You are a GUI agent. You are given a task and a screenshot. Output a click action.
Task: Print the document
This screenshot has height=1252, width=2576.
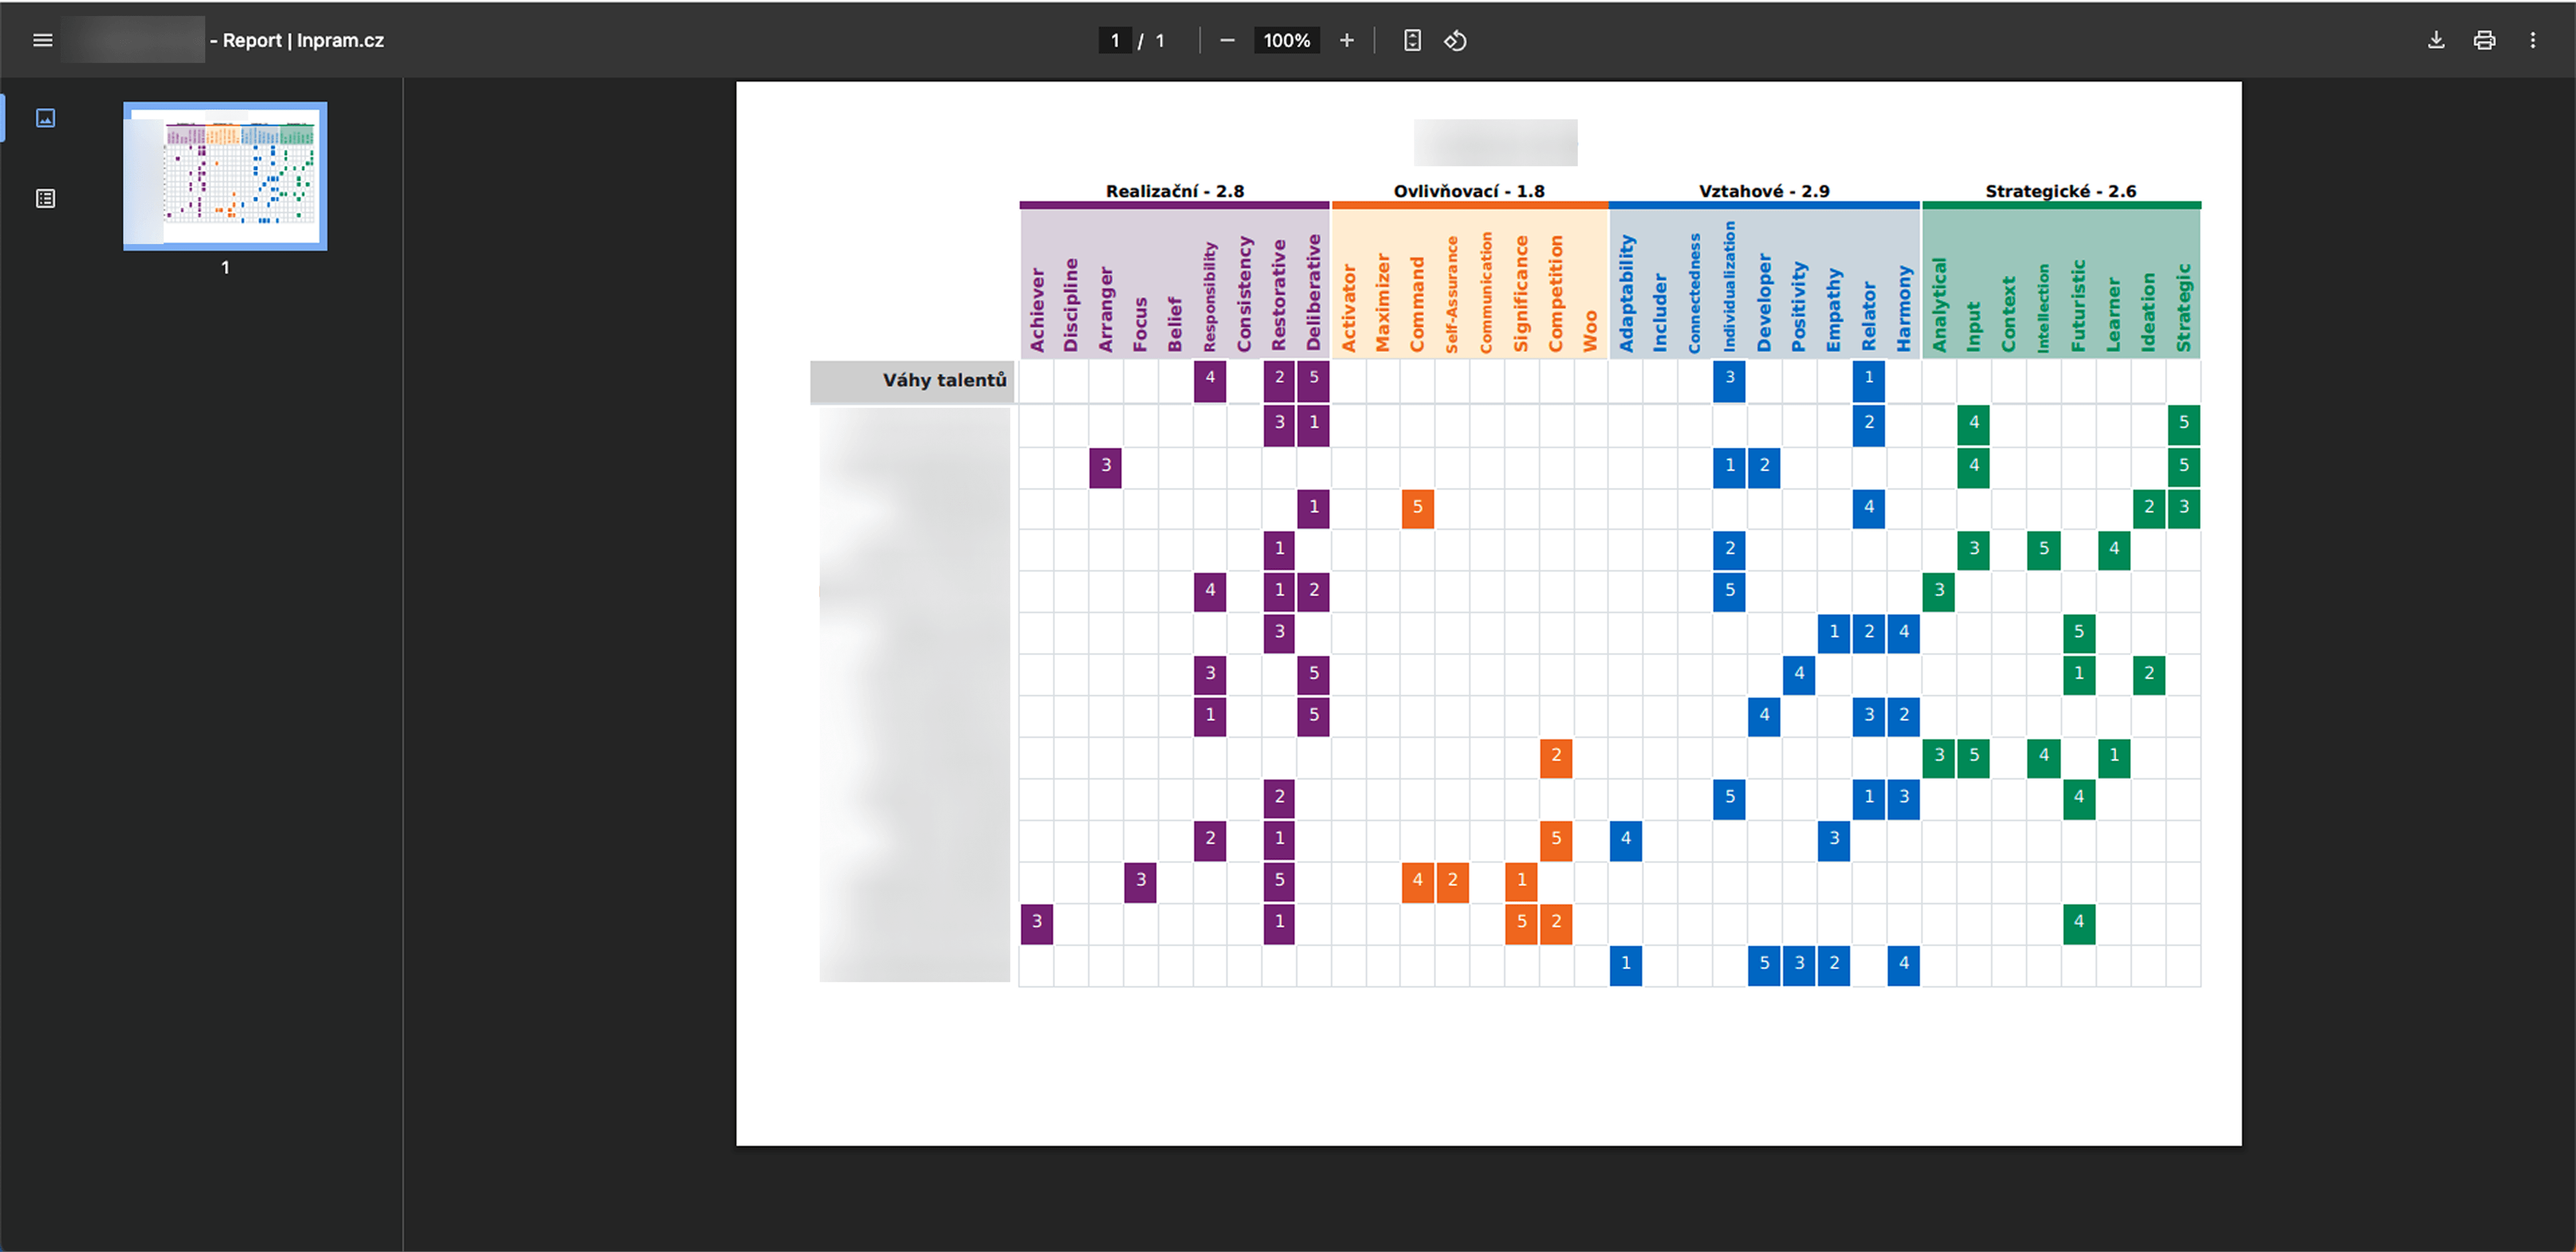(2484, 40)
